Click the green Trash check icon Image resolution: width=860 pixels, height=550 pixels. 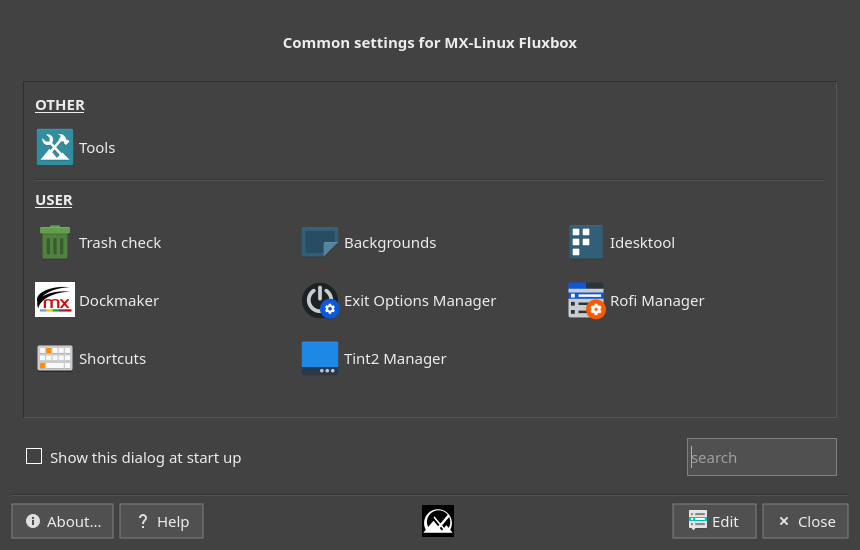pos(55,242)
